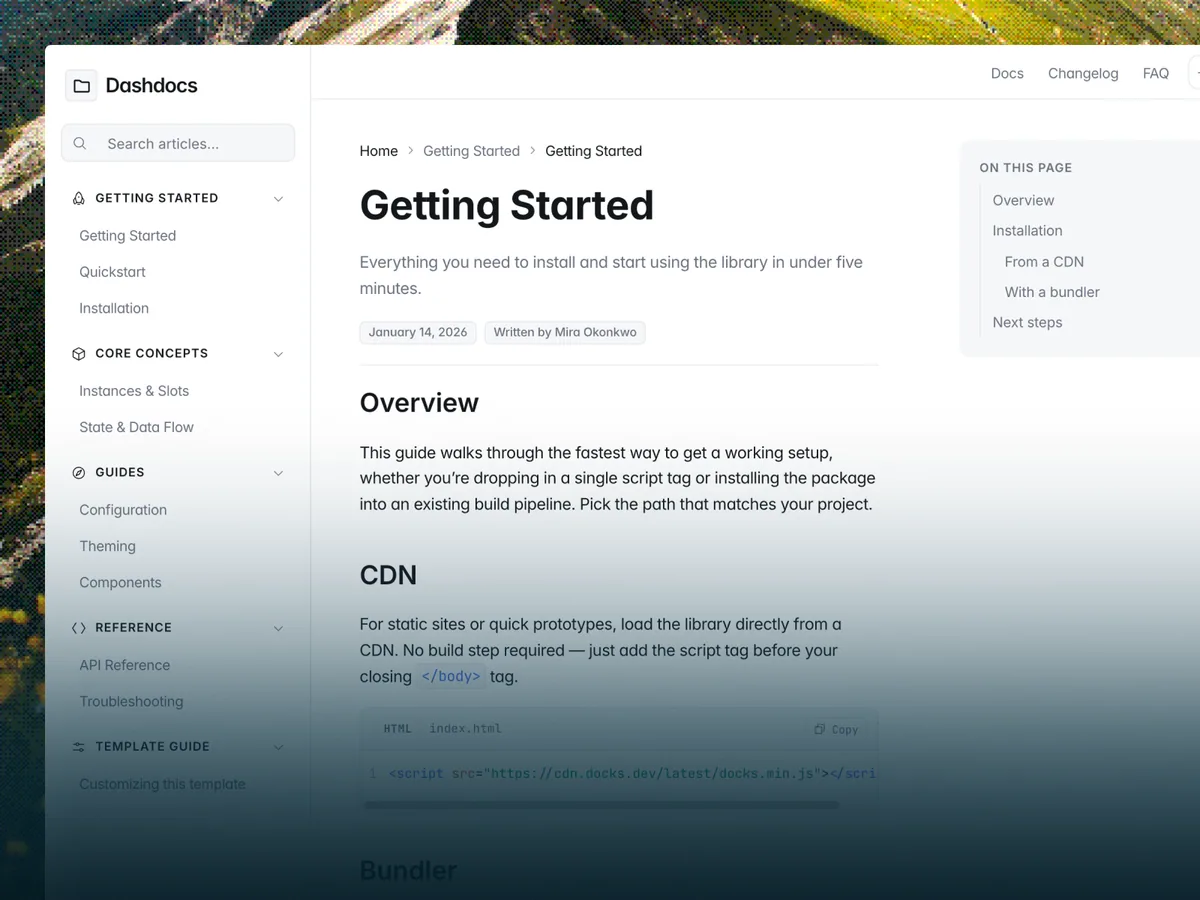Collapse the Guides sidebar section
Image resolution: width=1200 pixels, height=900 pixels.
tap(278, 473)
